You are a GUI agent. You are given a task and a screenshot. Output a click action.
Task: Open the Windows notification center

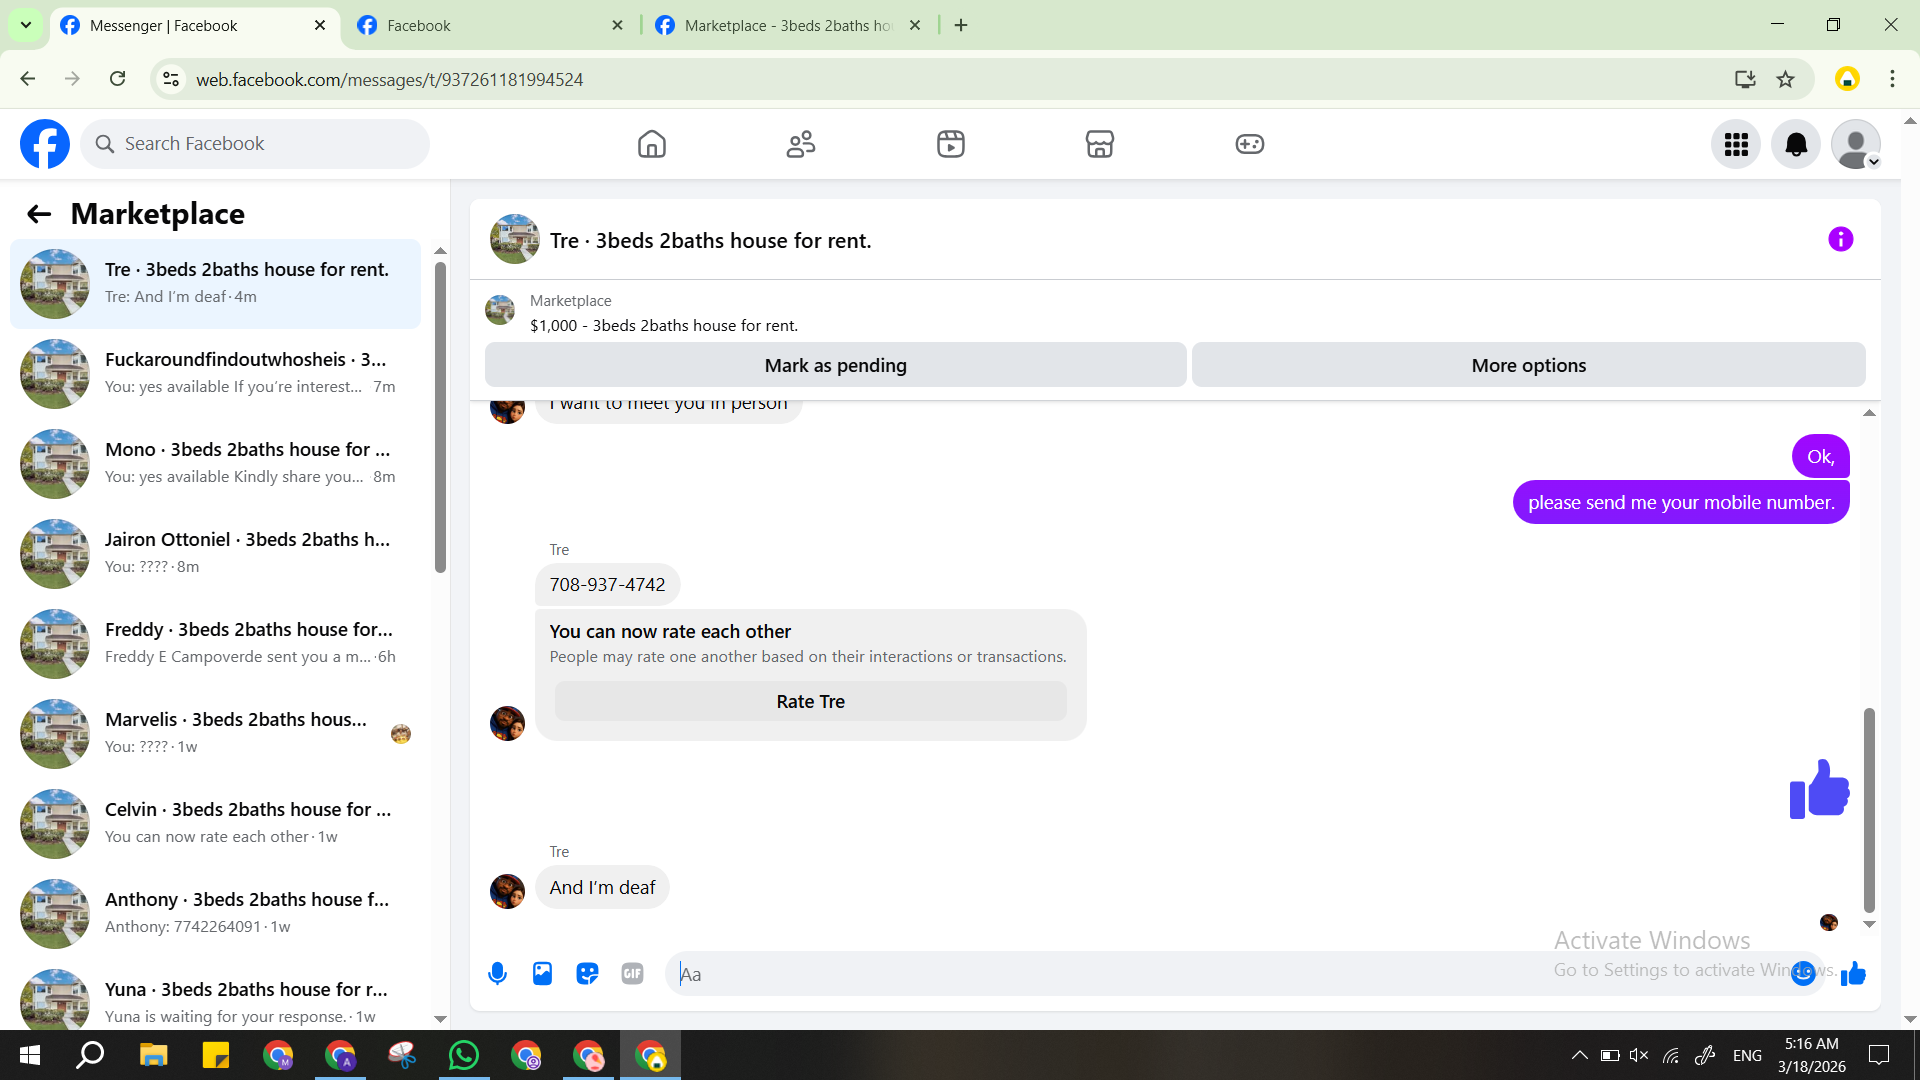[1879, 1055]
